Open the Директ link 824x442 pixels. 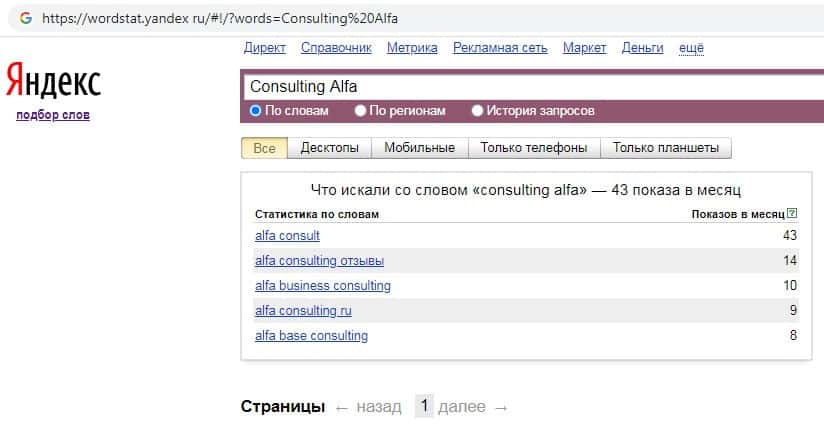coord(265,48)
